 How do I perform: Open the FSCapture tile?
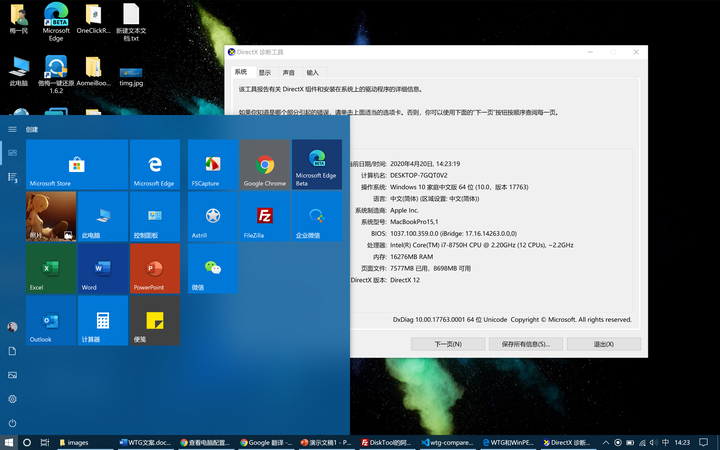213,164
